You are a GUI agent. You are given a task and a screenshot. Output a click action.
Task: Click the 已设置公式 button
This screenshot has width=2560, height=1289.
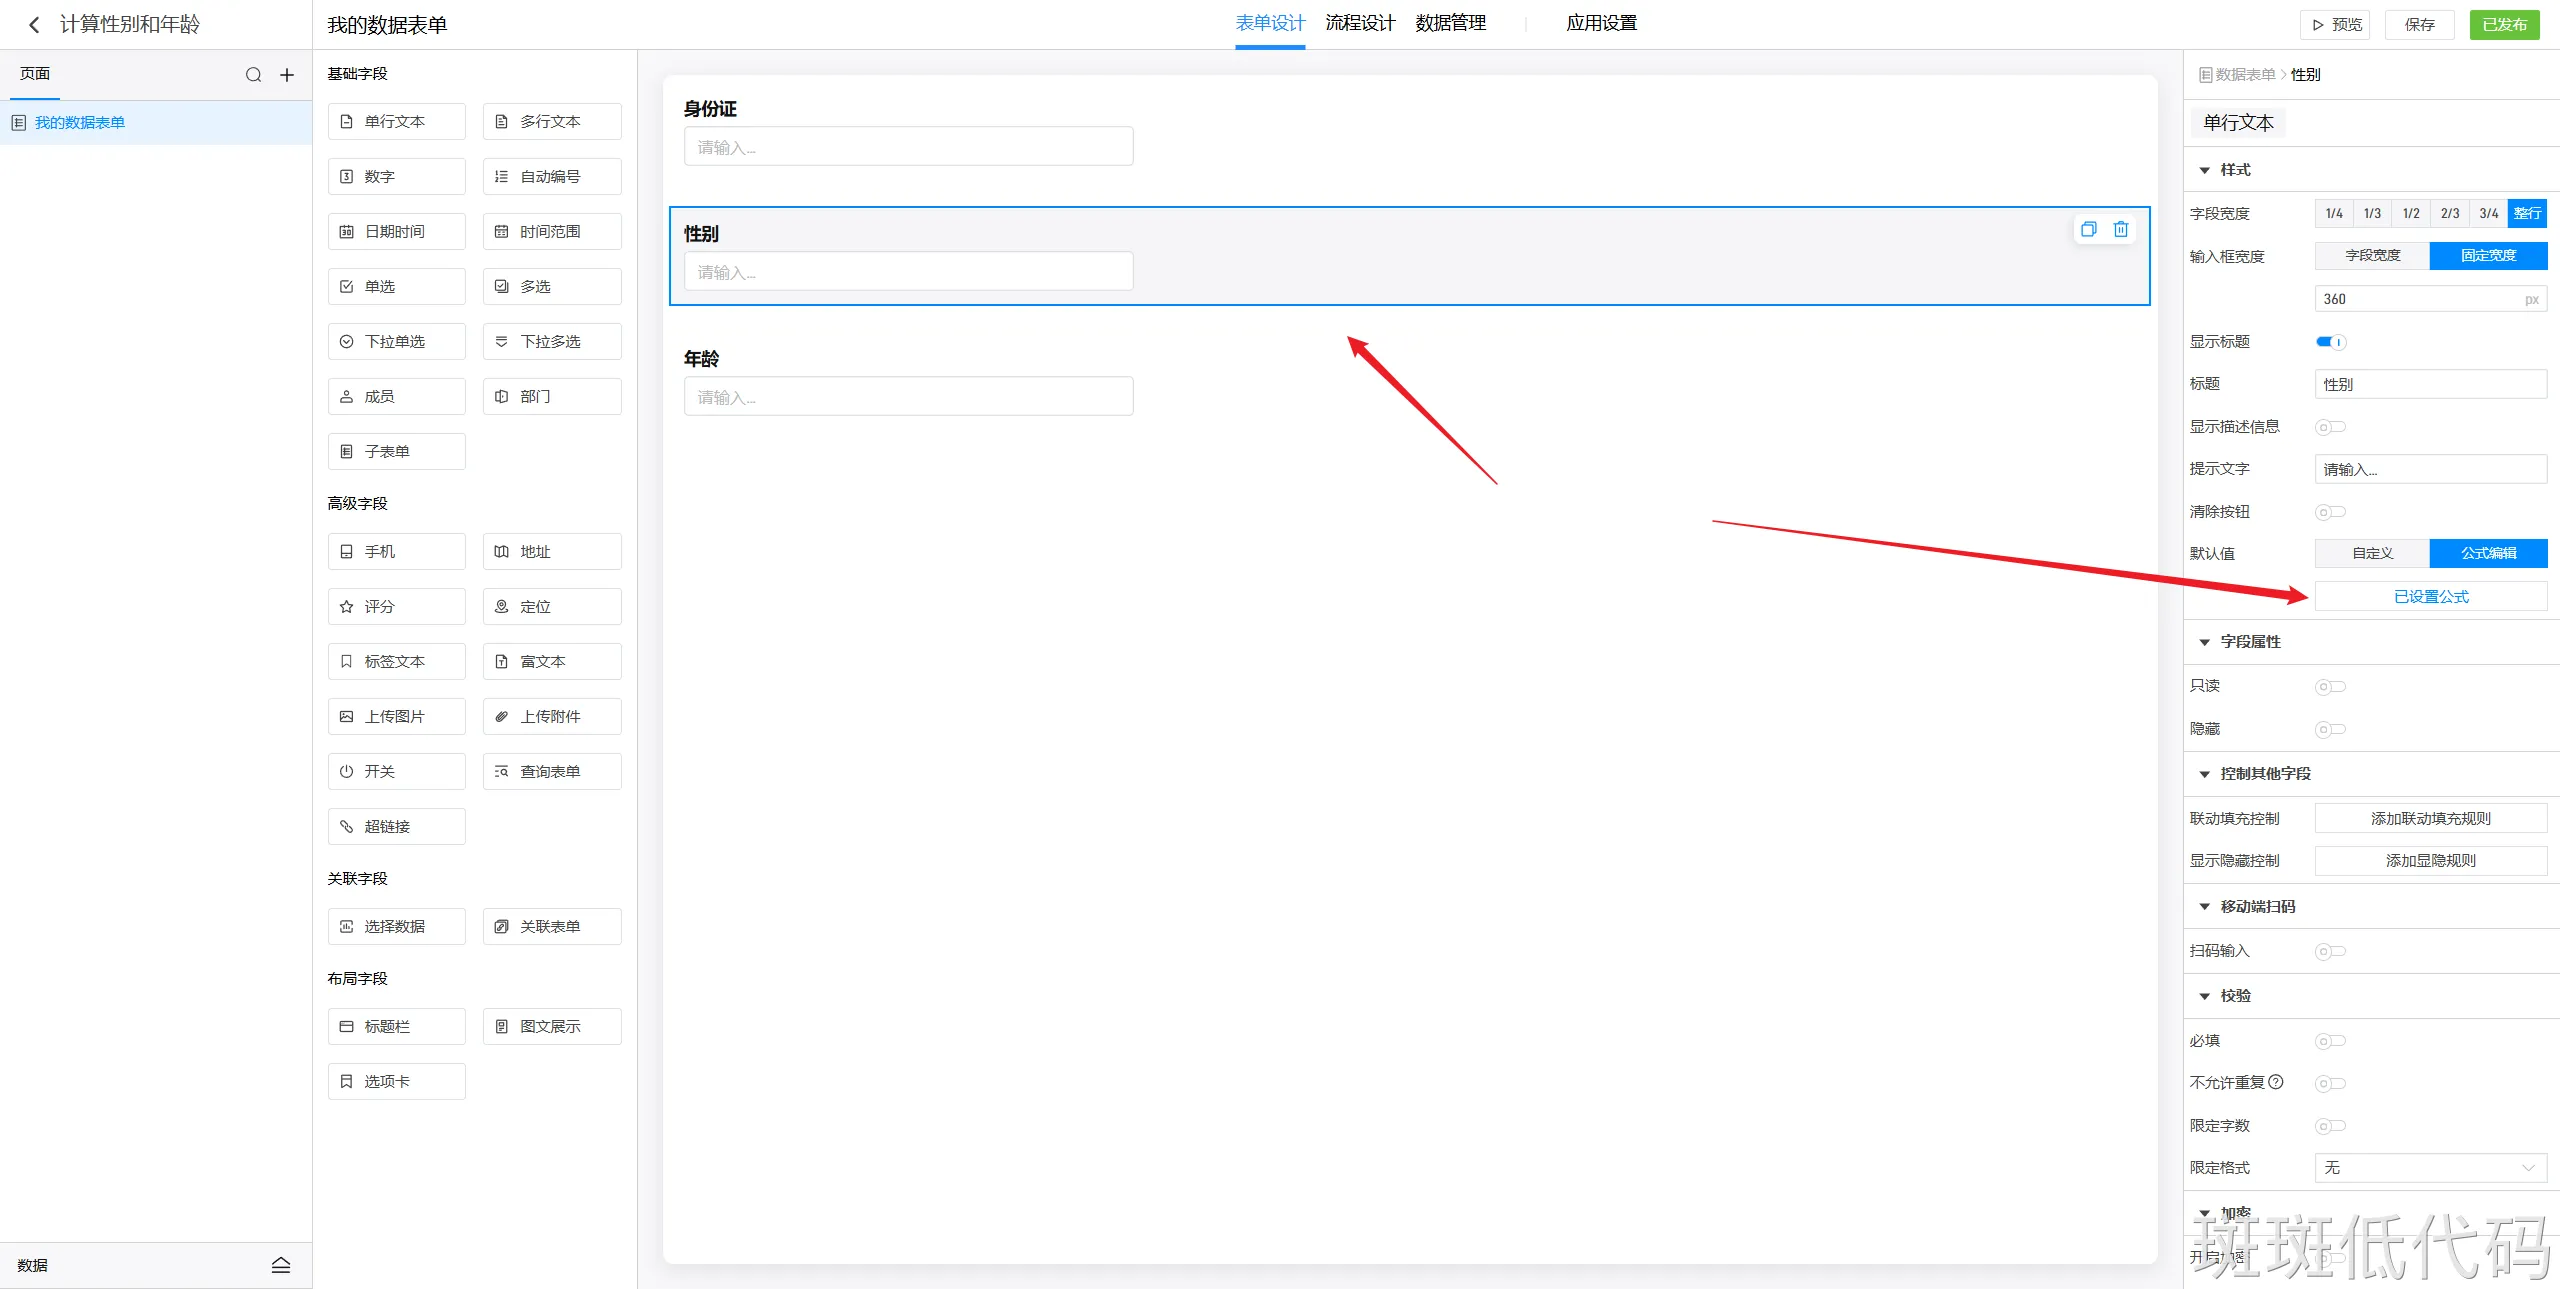(x=2430, y=597)
